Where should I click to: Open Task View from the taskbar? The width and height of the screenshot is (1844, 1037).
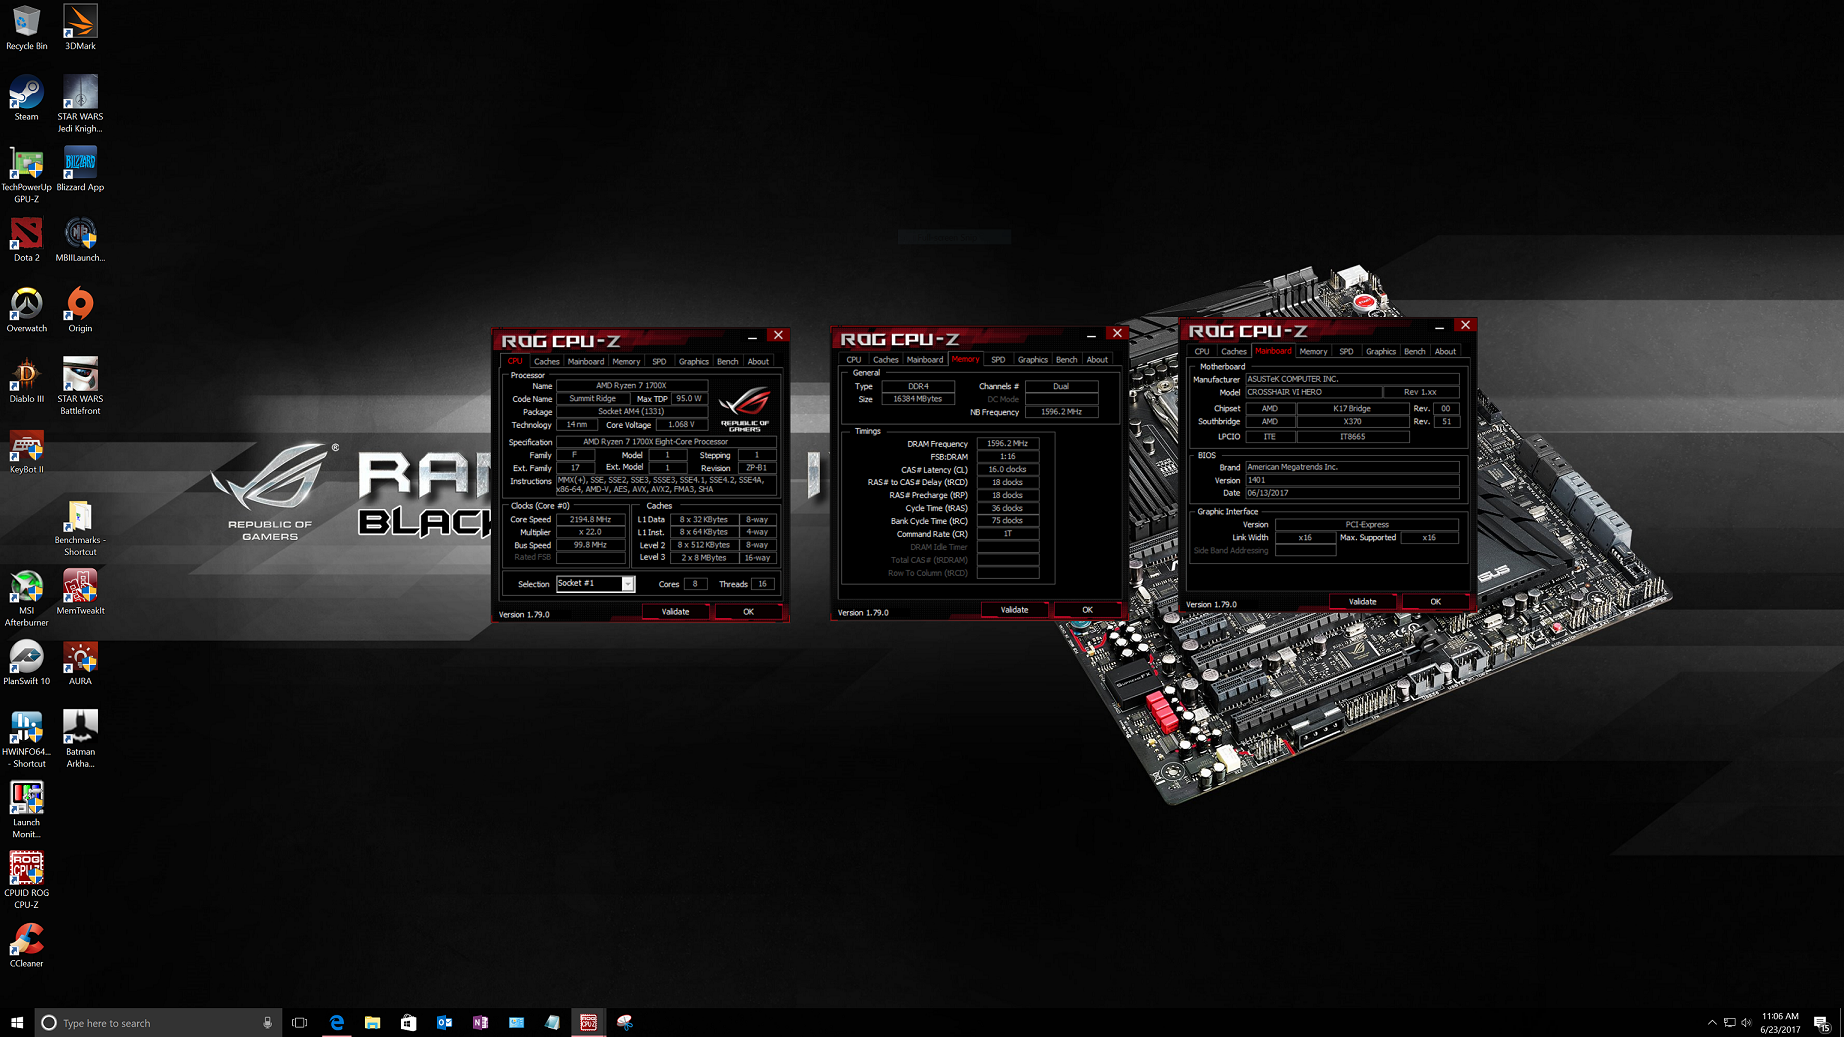(x=299, y=1022)
